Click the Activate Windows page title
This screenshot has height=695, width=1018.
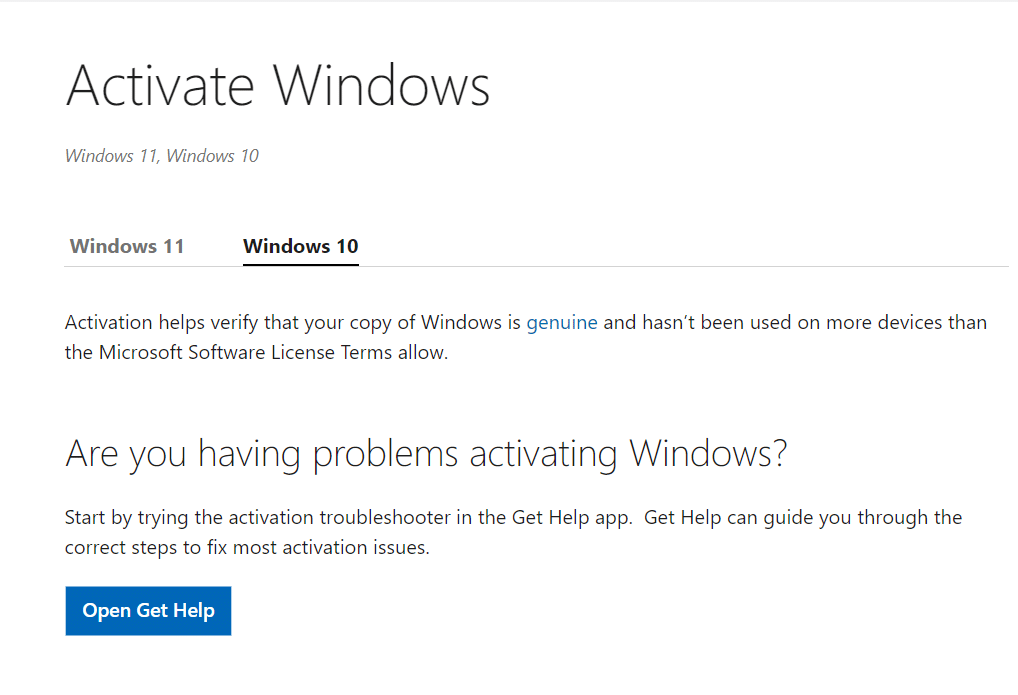coord(278,86)
